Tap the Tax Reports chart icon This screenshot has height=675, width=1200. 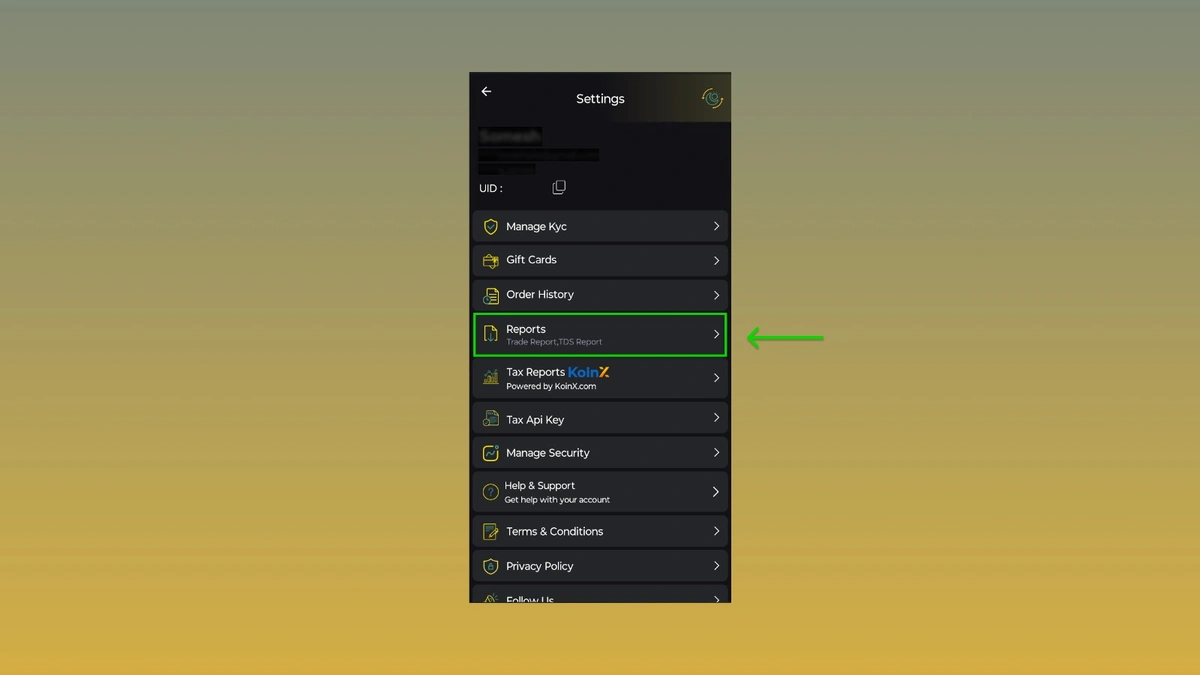tap(491, 377)
